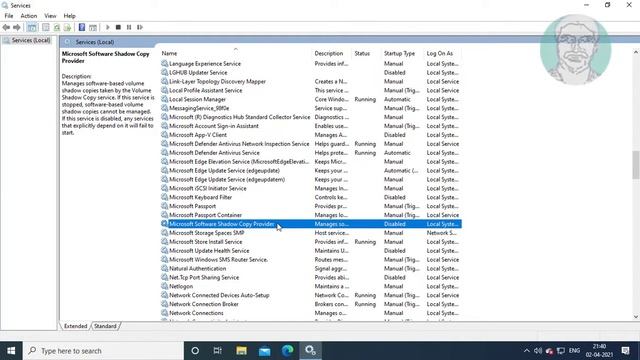Select the MessagingService_98f0e row

[311, 108]
